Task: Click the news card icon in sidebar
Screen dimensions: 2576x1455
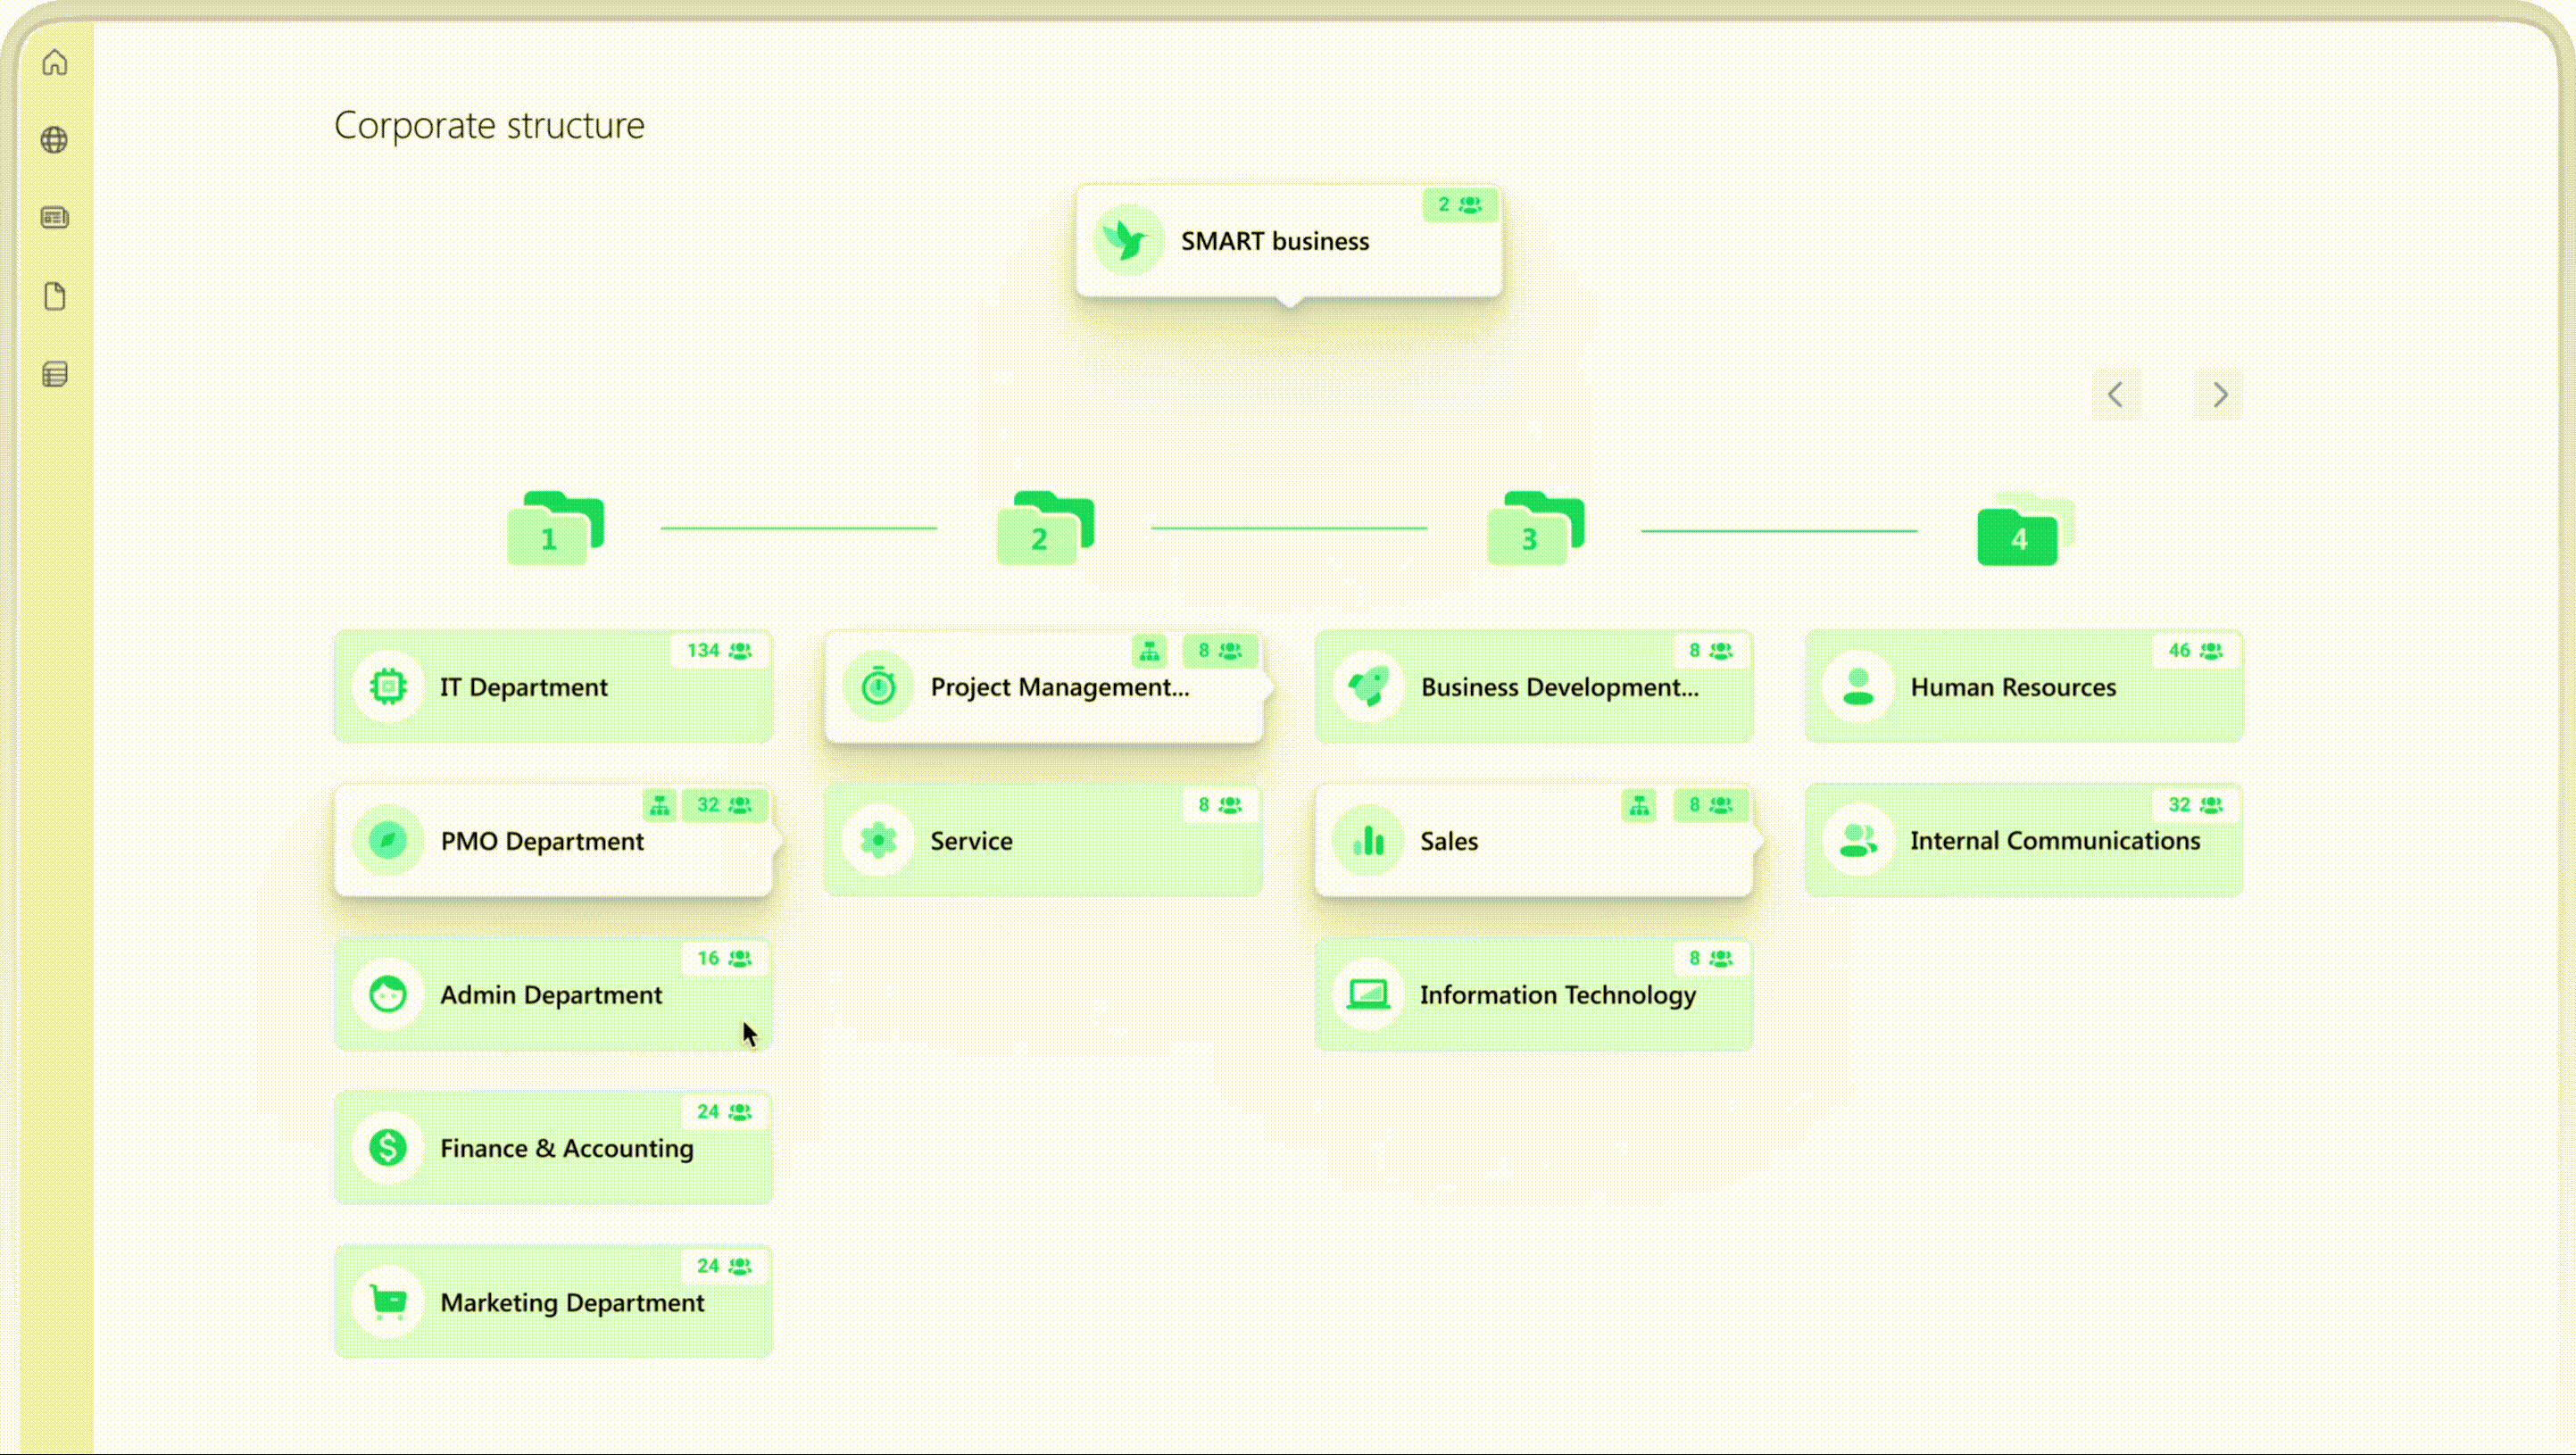Action: (55, 218)
